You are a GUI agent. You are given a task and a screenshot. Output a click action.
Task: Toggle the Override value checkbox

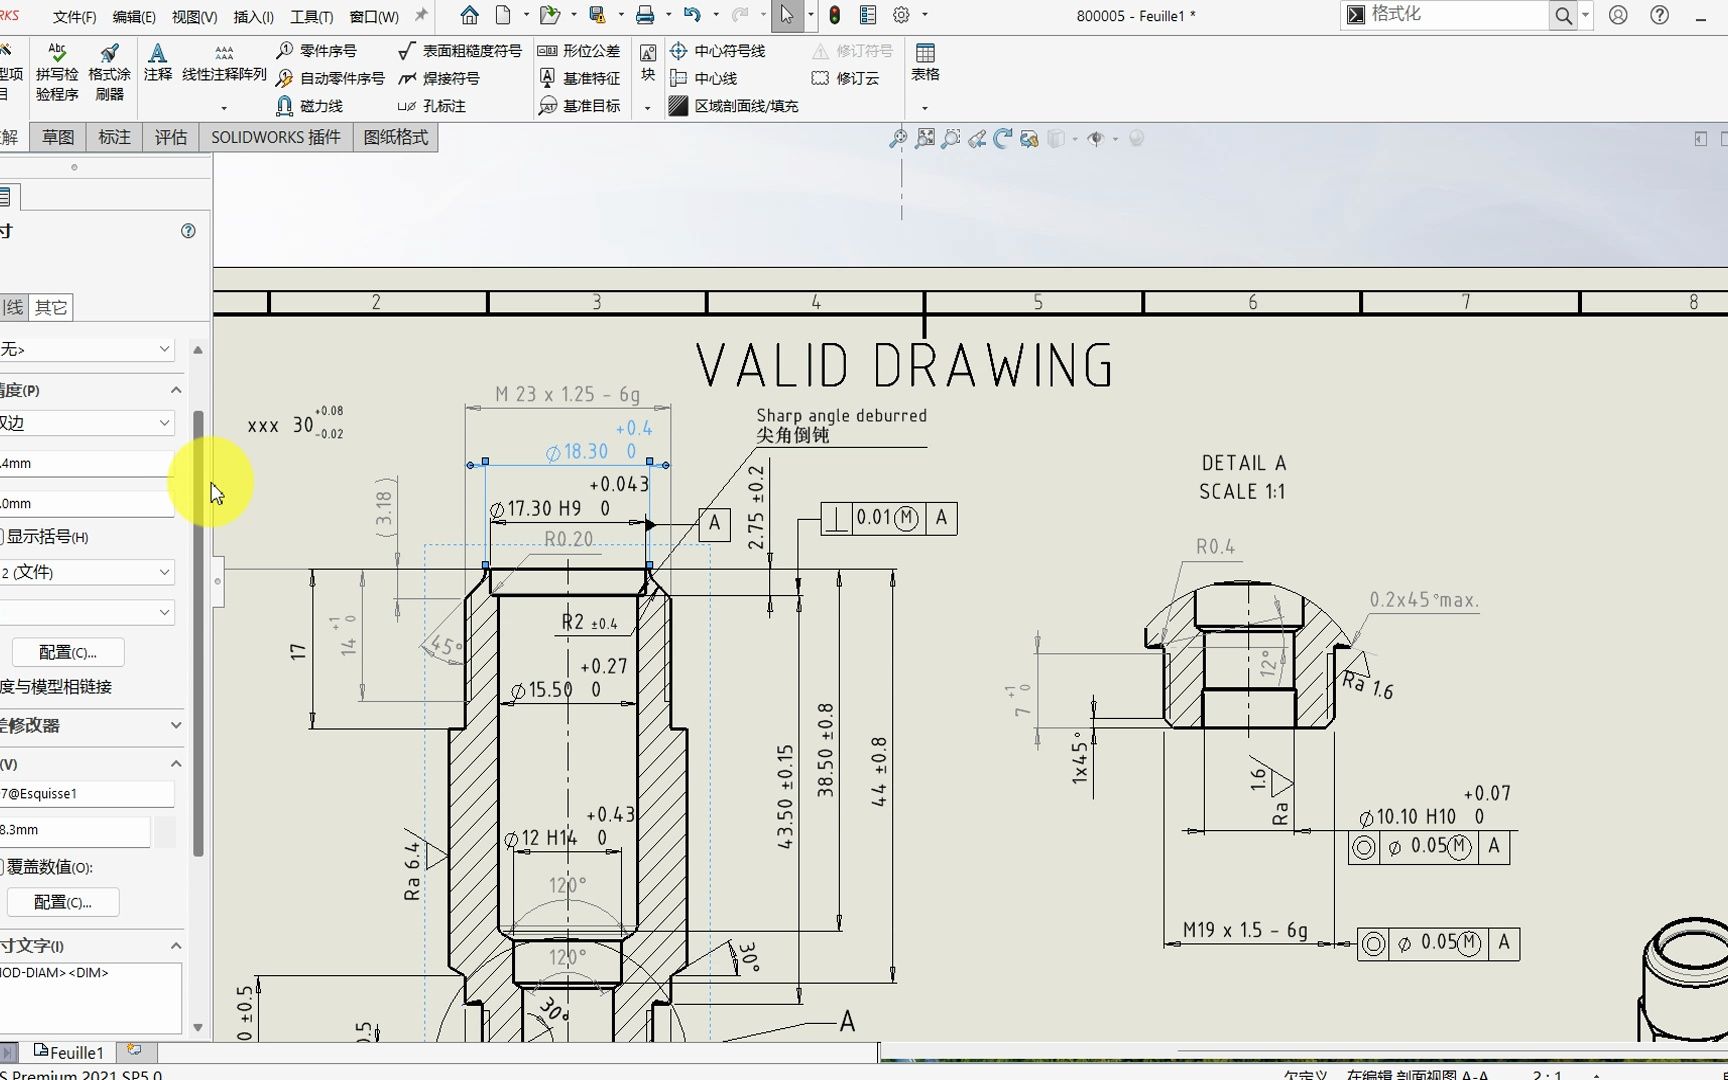coord(2,867)
